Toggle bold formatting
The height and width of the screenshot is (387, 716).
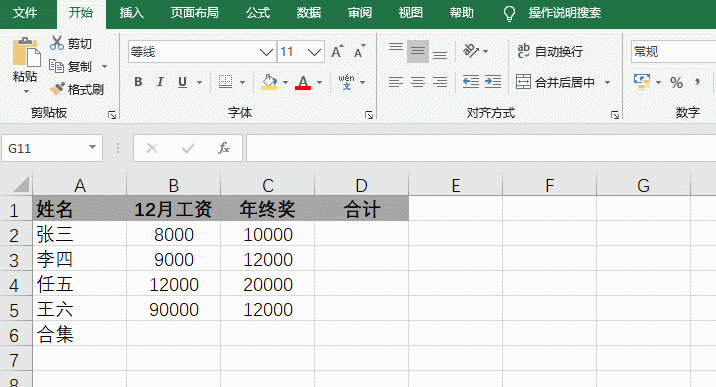(x=138, y=82)
